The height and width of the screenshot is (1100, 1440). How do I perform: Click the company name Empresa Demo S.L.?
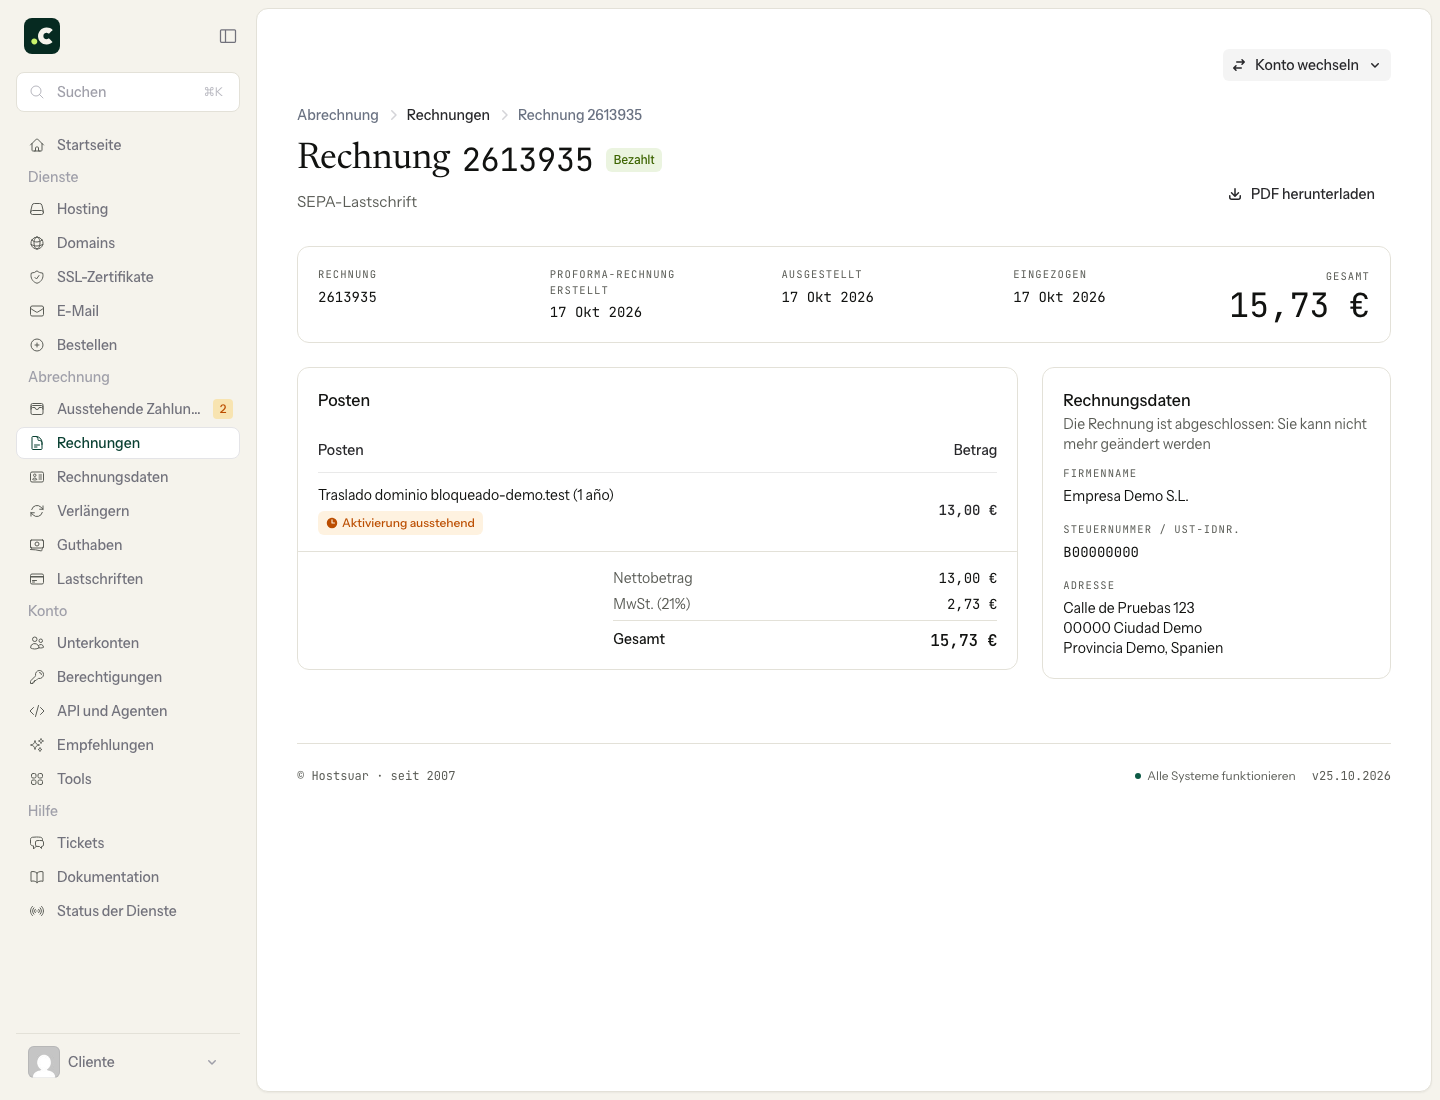click(x=1126, y=496)
